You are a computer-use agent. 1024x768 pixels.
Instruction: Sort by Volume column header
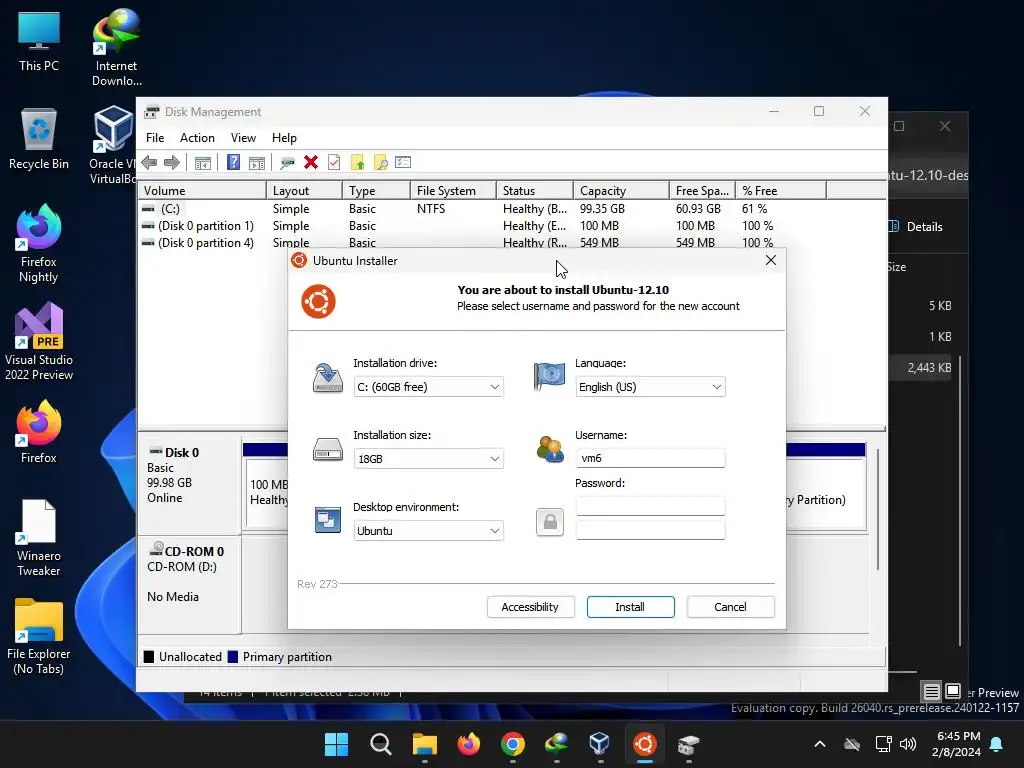(202, 191)
